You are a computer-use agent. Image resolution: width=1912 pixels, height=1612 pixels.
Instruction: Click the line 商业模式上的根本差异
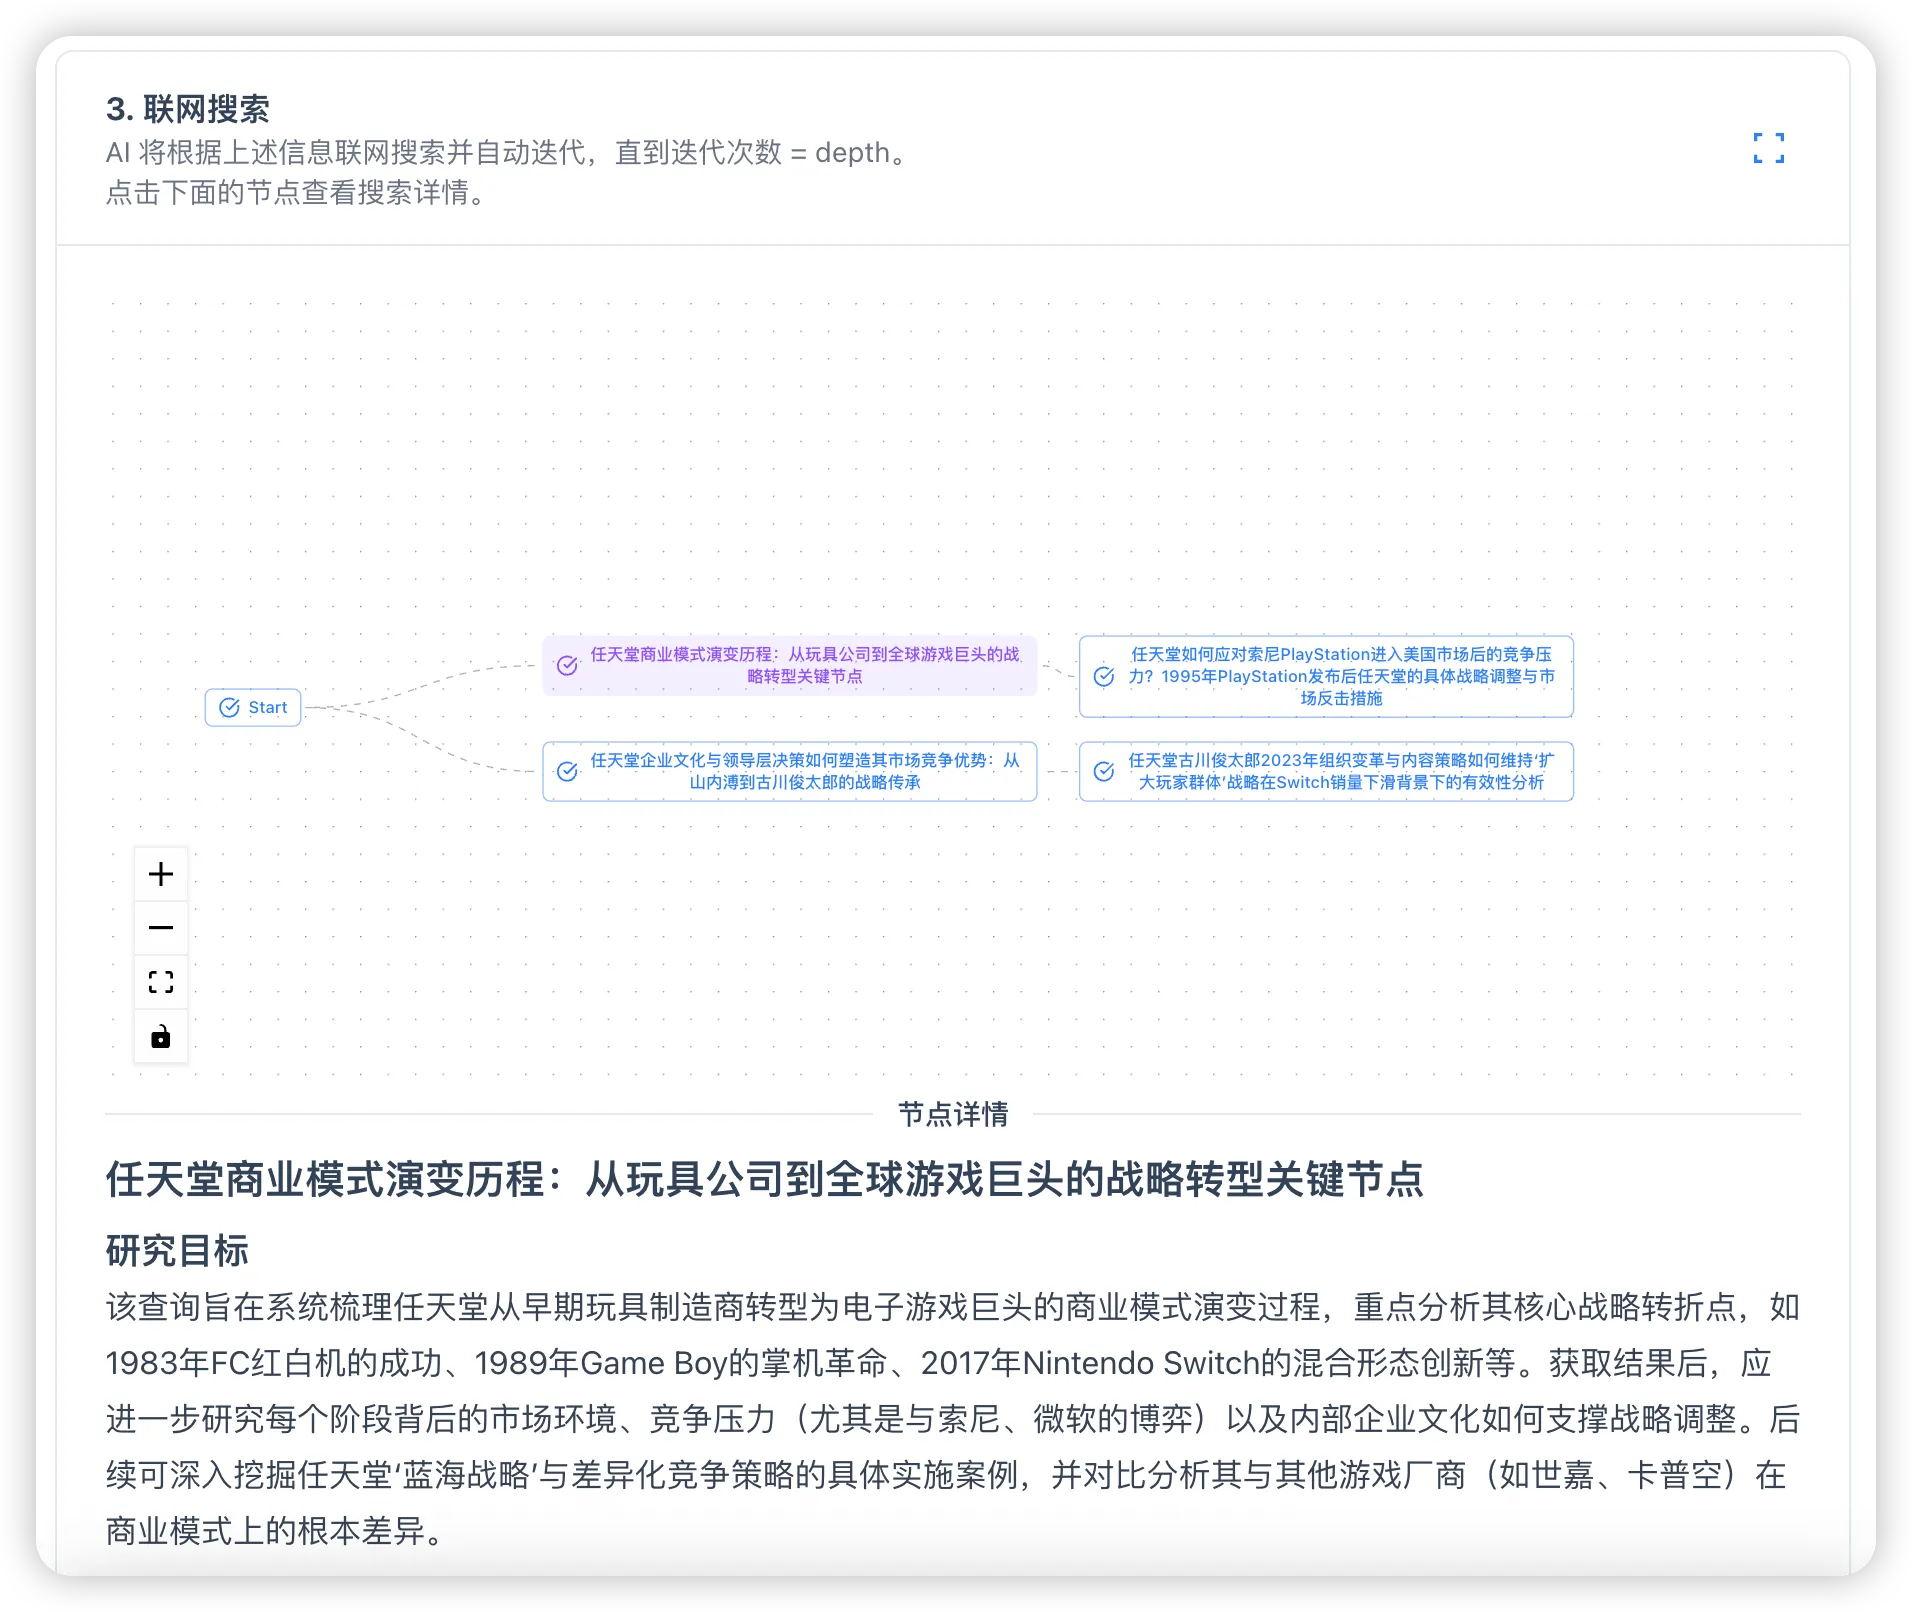pyautogui.click(x=274, y=1530)
